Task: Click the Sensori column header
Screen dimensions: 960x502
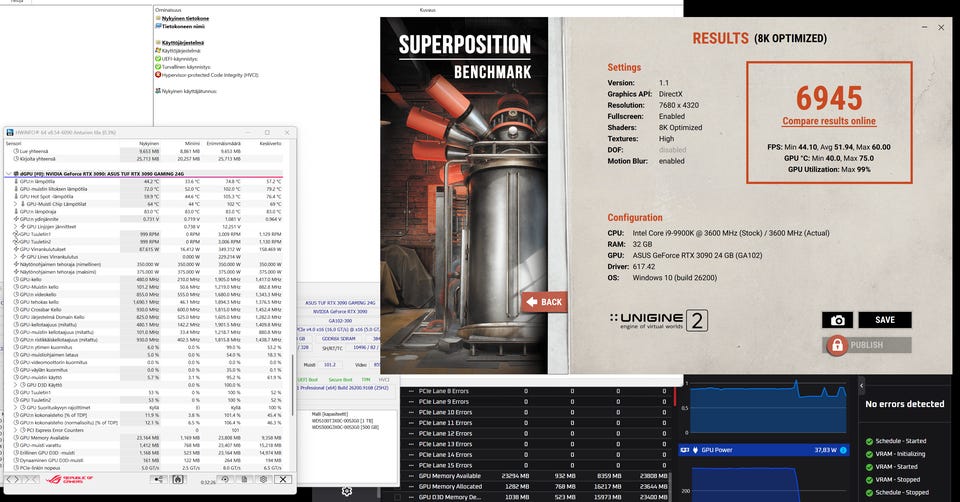Action: [13, 143]
